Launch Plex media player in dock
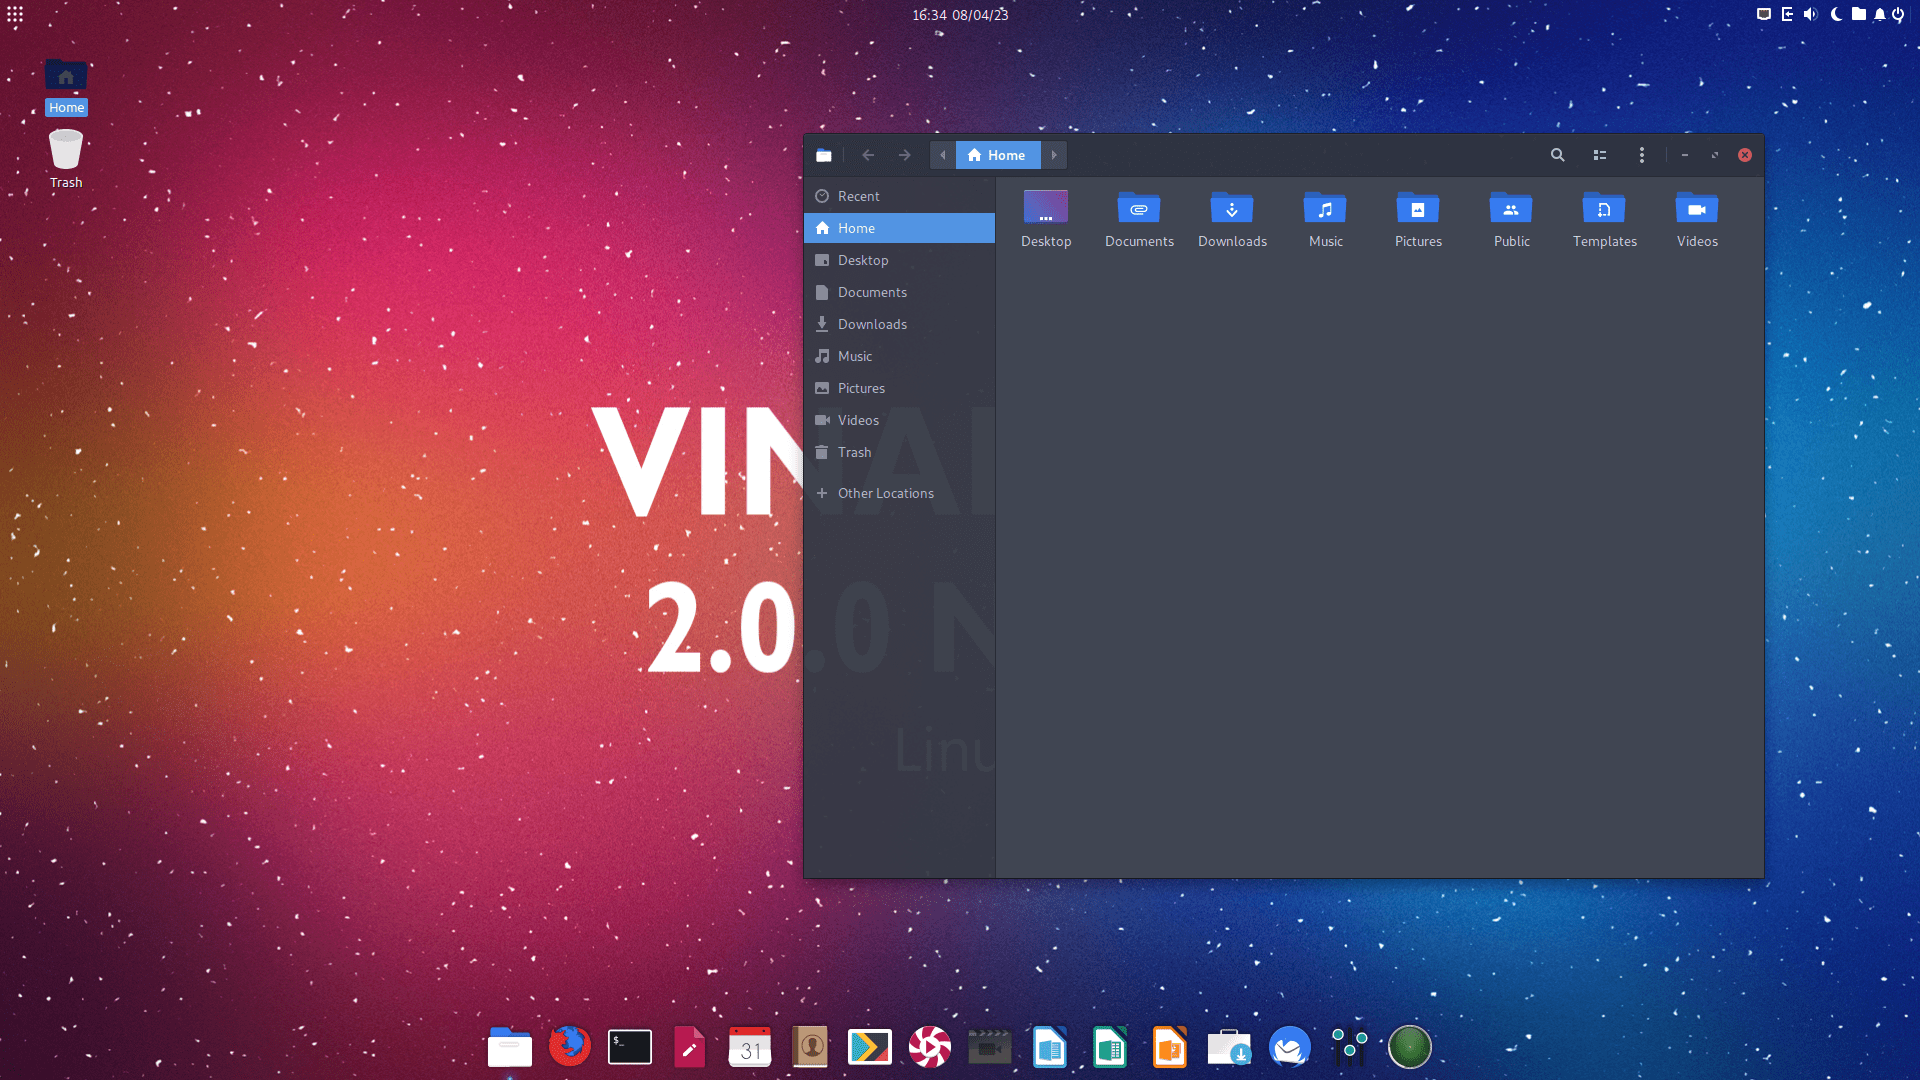Viewport: 1920px width, 1080px height. click(x=870, y=1047)
